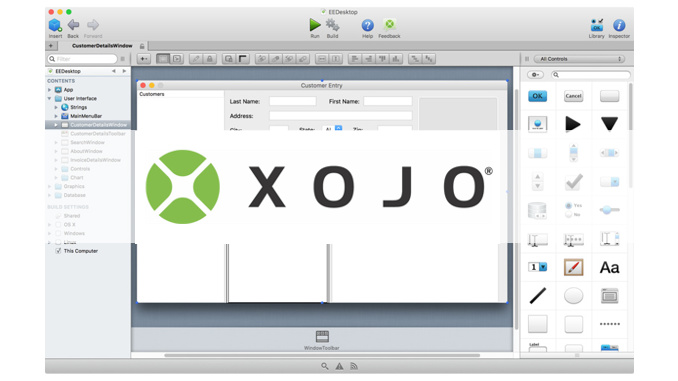The image size is (678, 381).
Task: Open the All Controls dropdown
Action: 579,59
